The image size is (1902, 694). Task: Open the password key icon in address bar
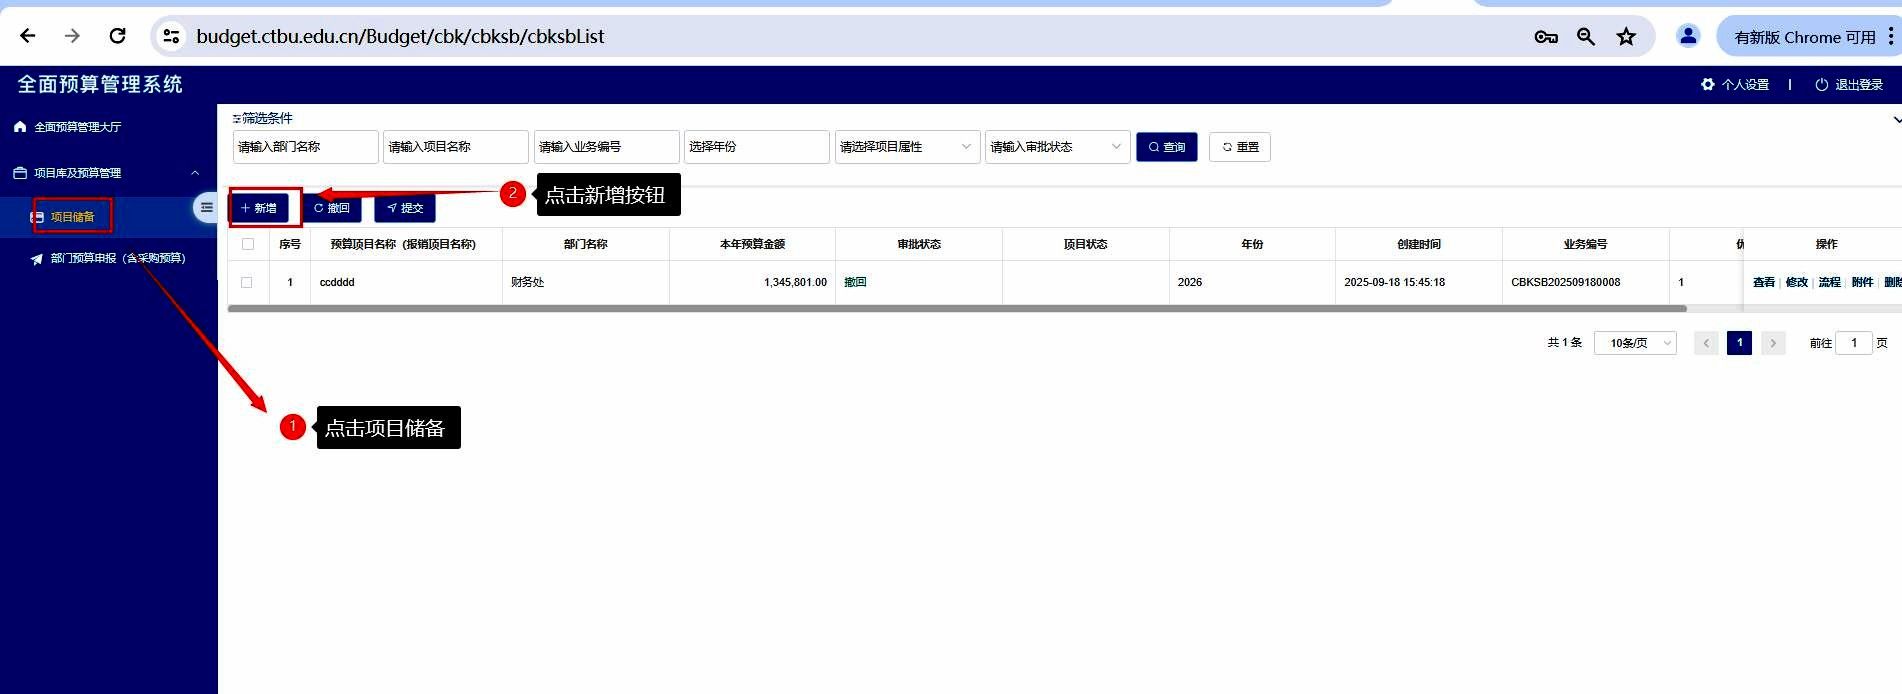click(x=1545, y=37)
